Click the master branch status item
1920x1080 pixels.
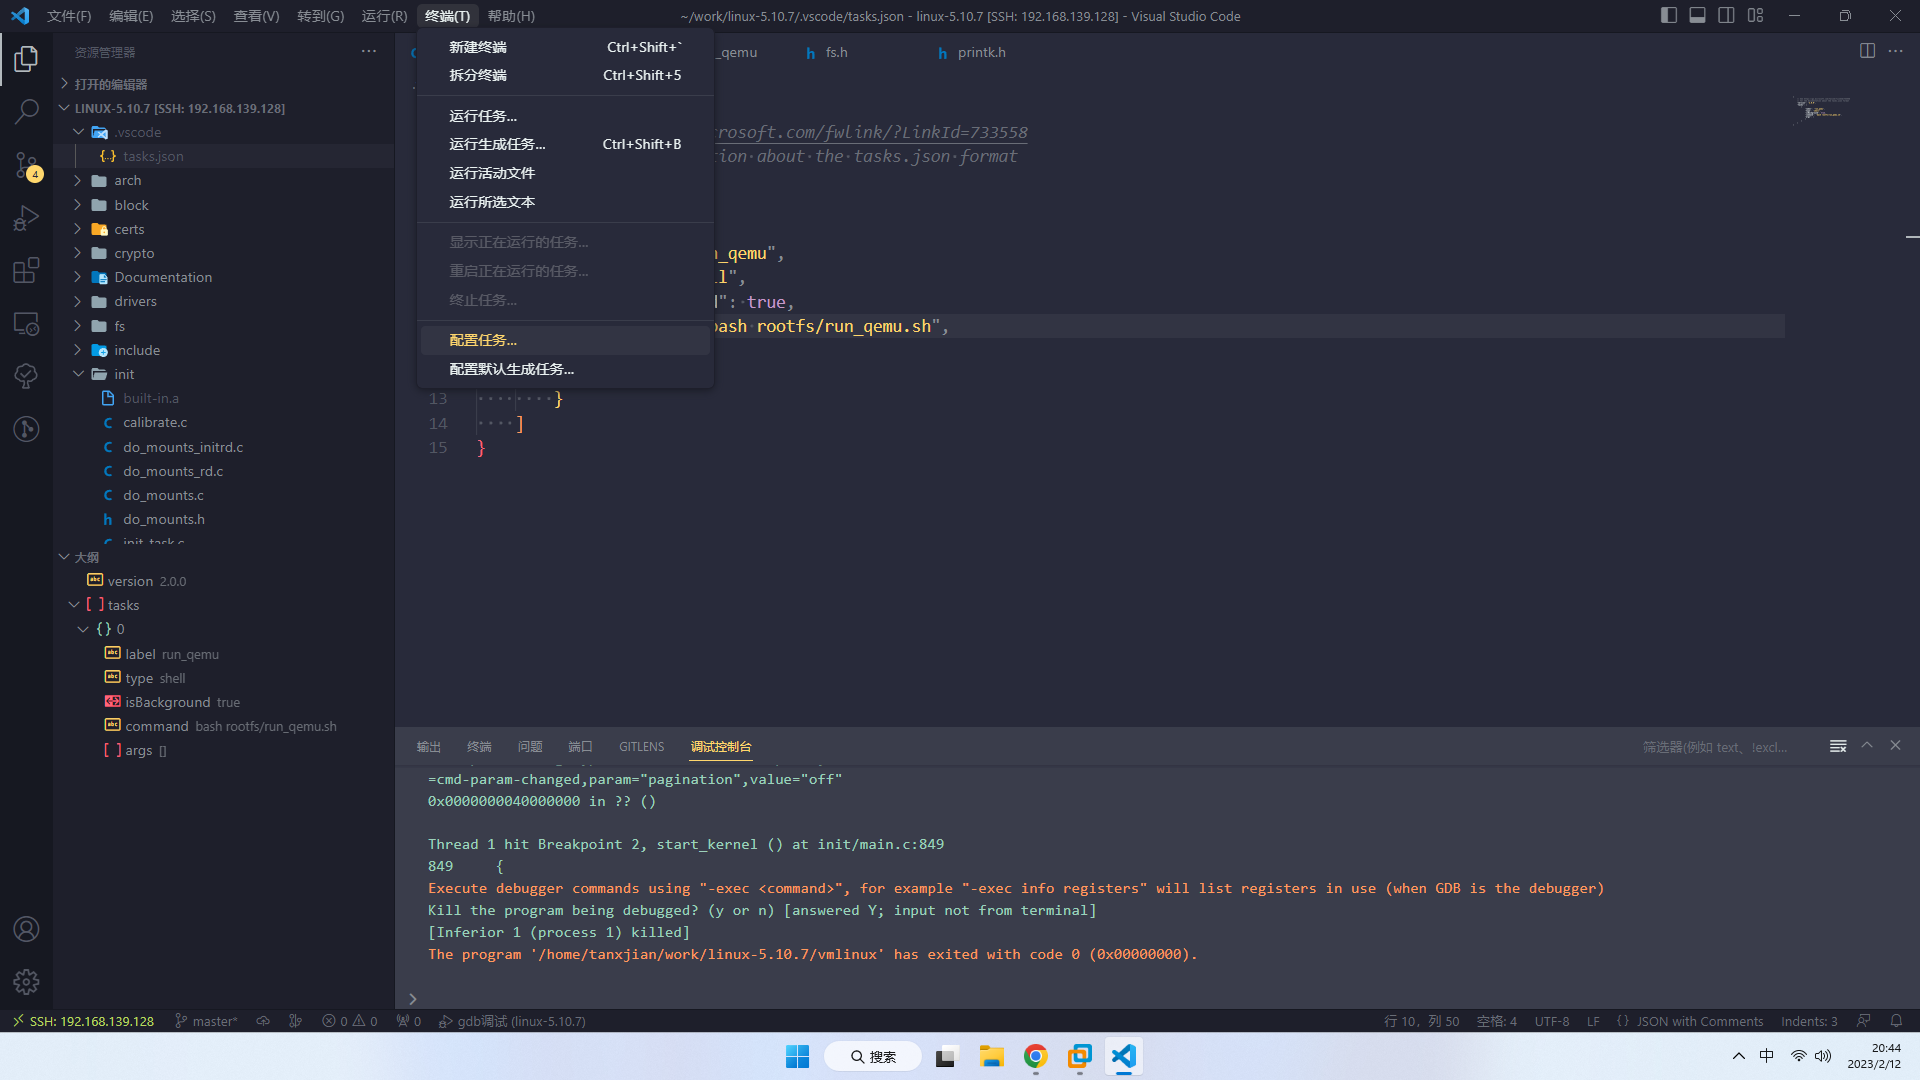pos(207,1021)
